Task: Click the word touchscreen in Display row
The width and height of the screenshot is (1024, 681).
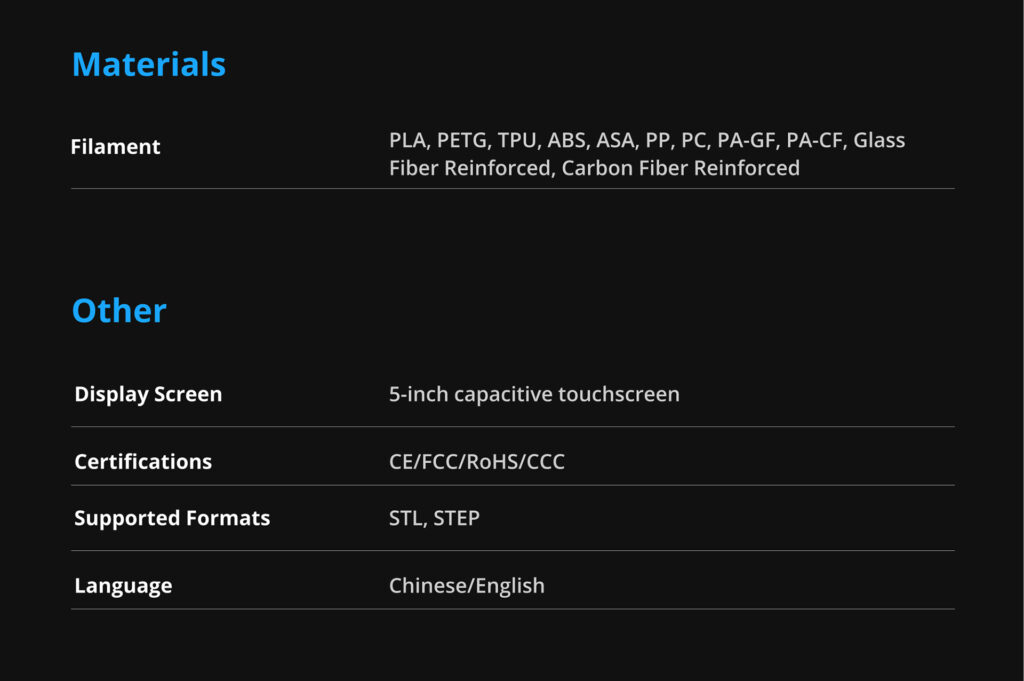Action: click(619, 394)
